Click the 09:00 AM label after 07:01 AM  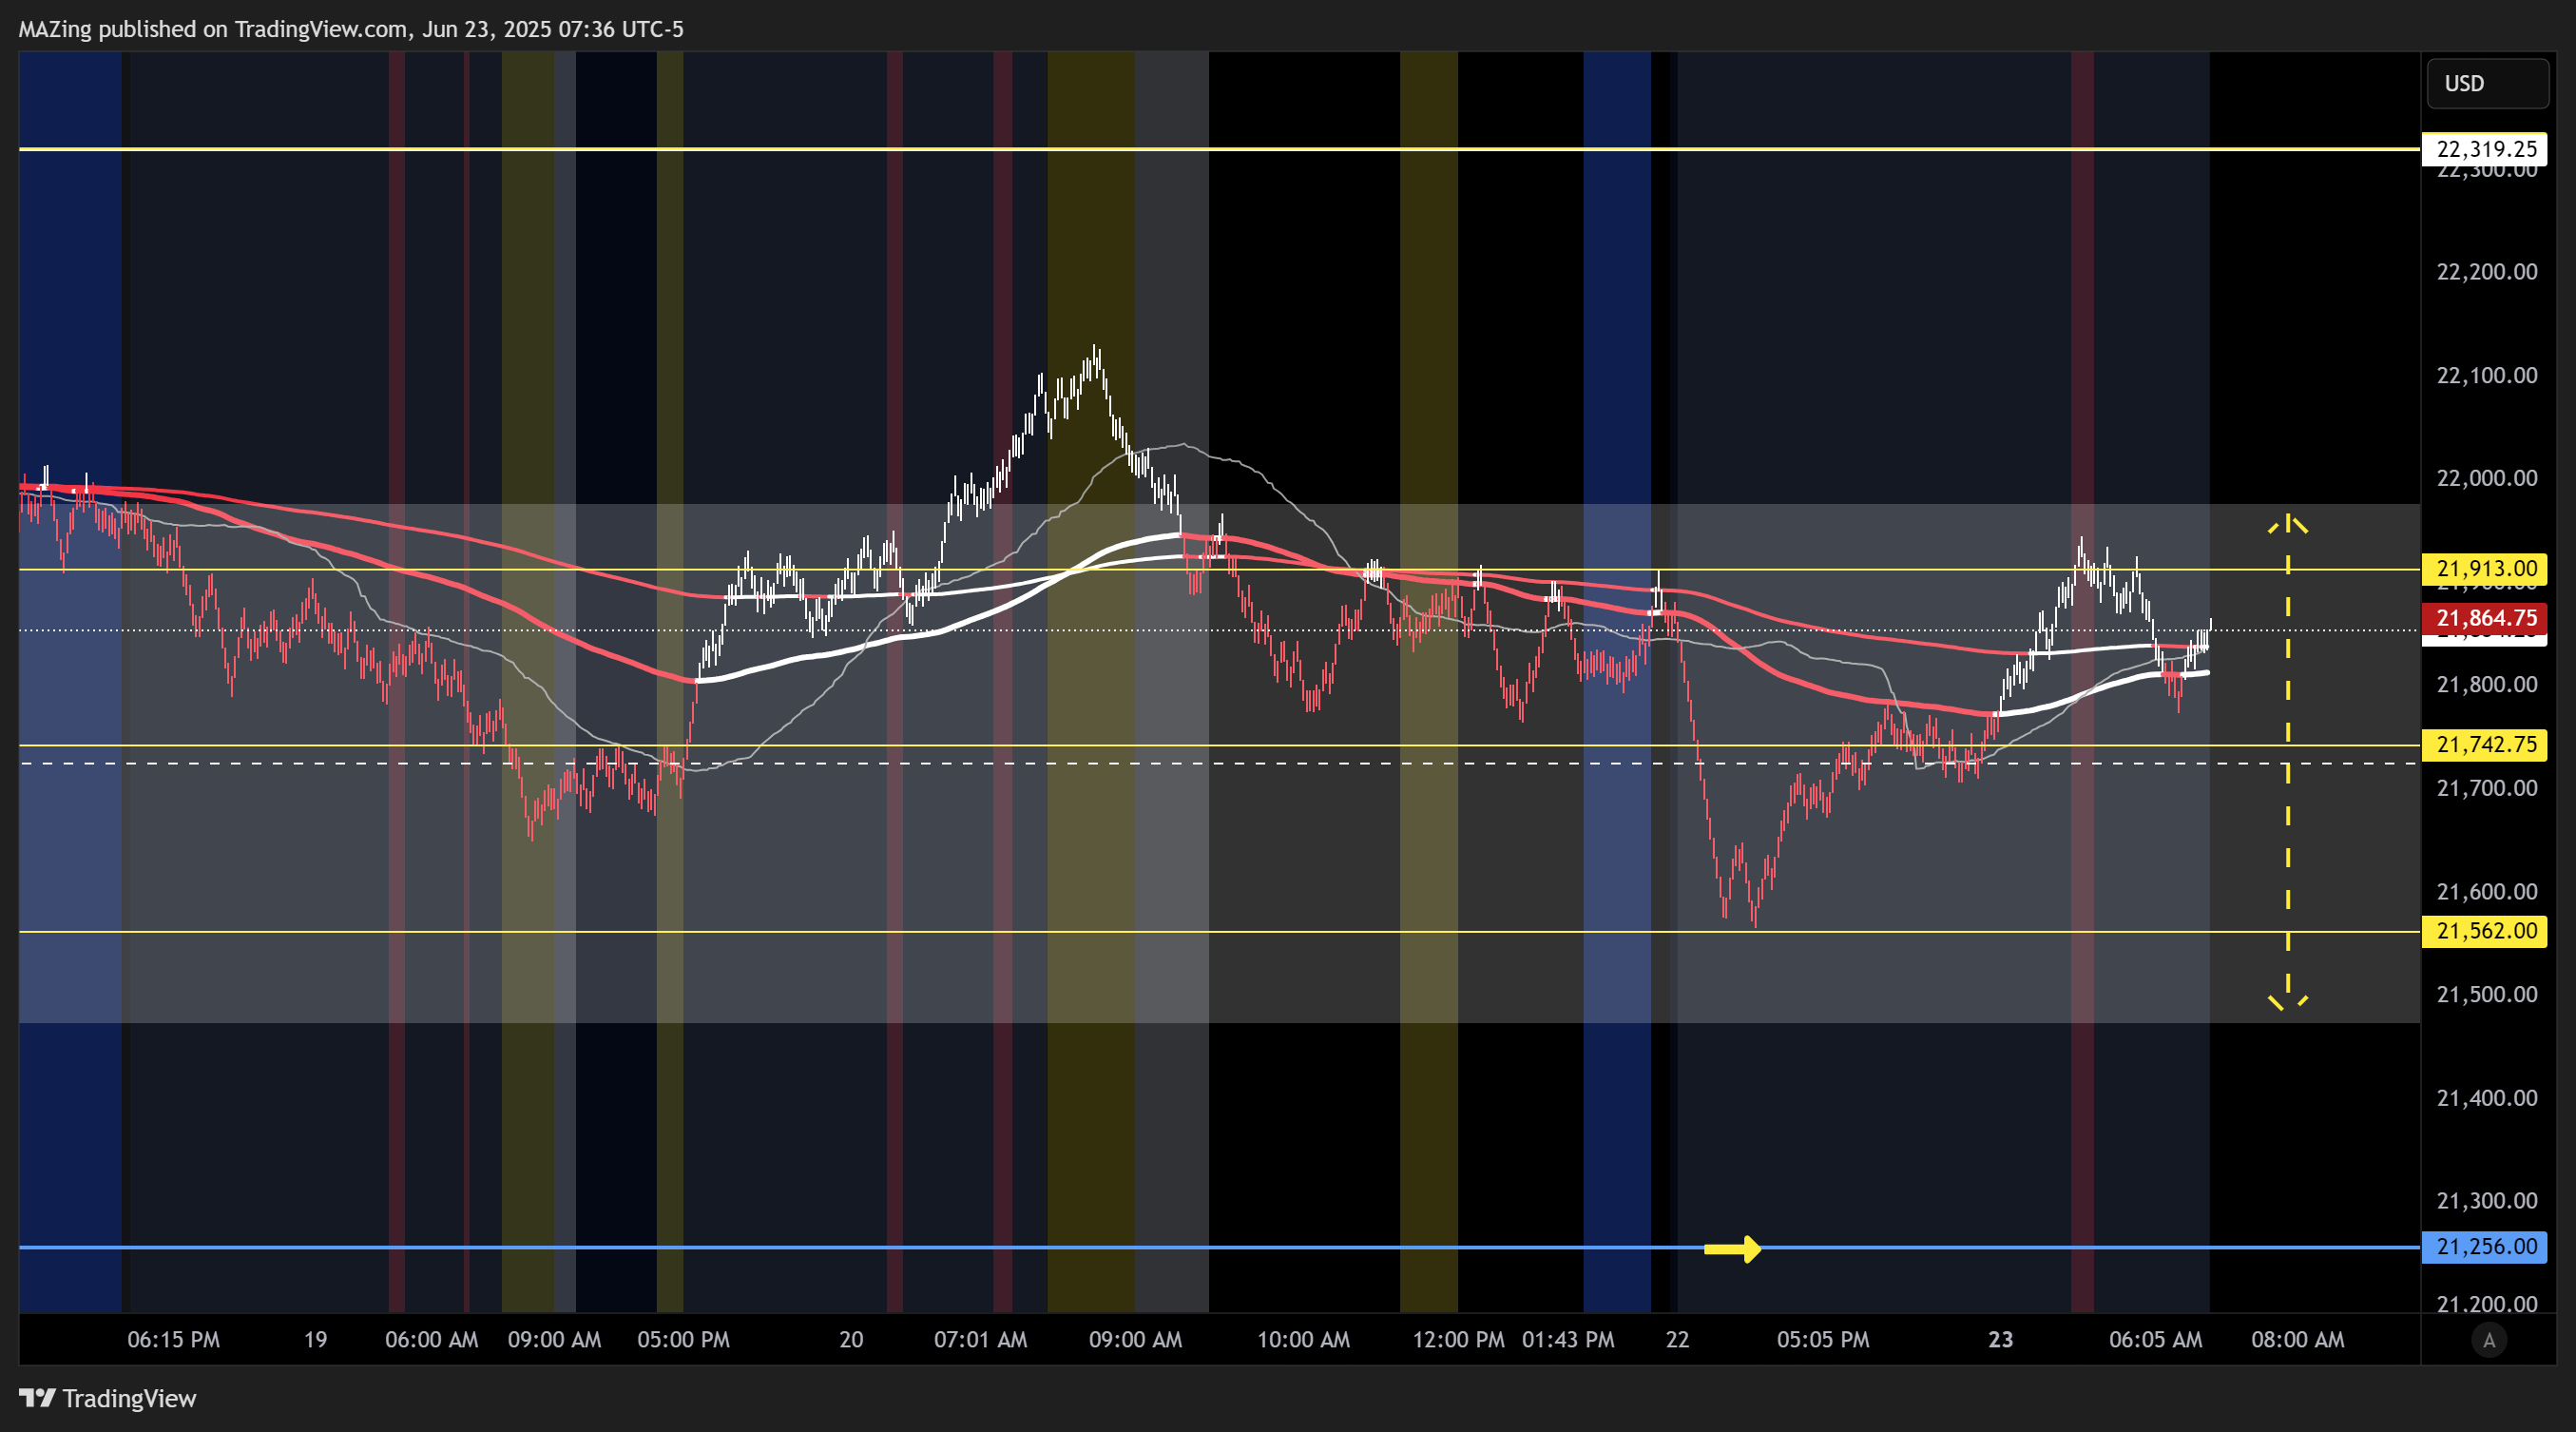coord(1136,1340)
